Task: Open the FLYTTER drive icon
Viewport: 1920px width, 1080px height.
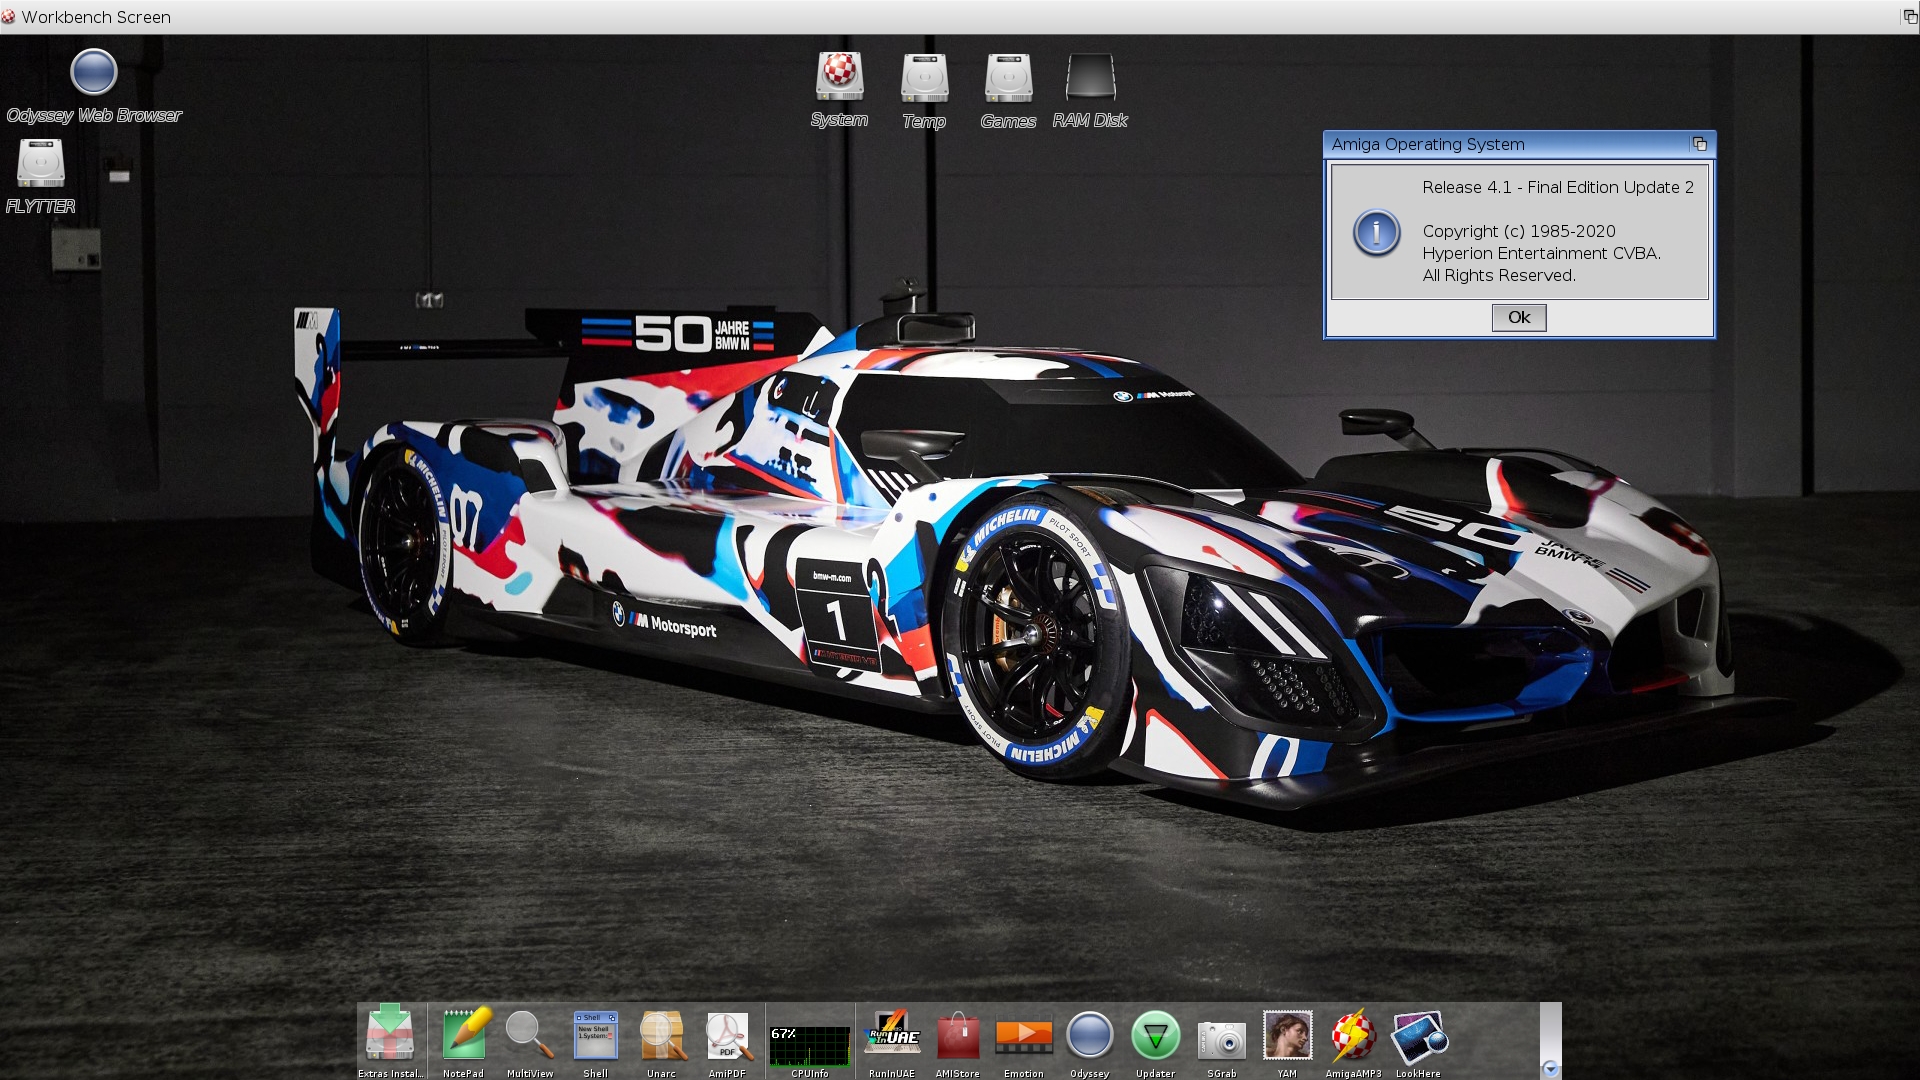Action: [x=41, y=163]
